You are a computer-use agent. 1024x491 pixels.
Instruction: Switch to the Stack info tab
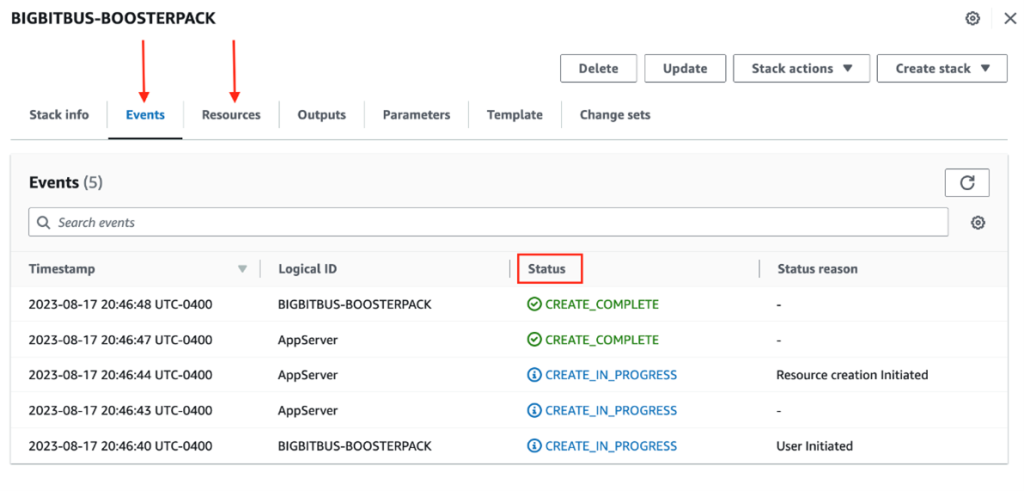pos(57,115)
